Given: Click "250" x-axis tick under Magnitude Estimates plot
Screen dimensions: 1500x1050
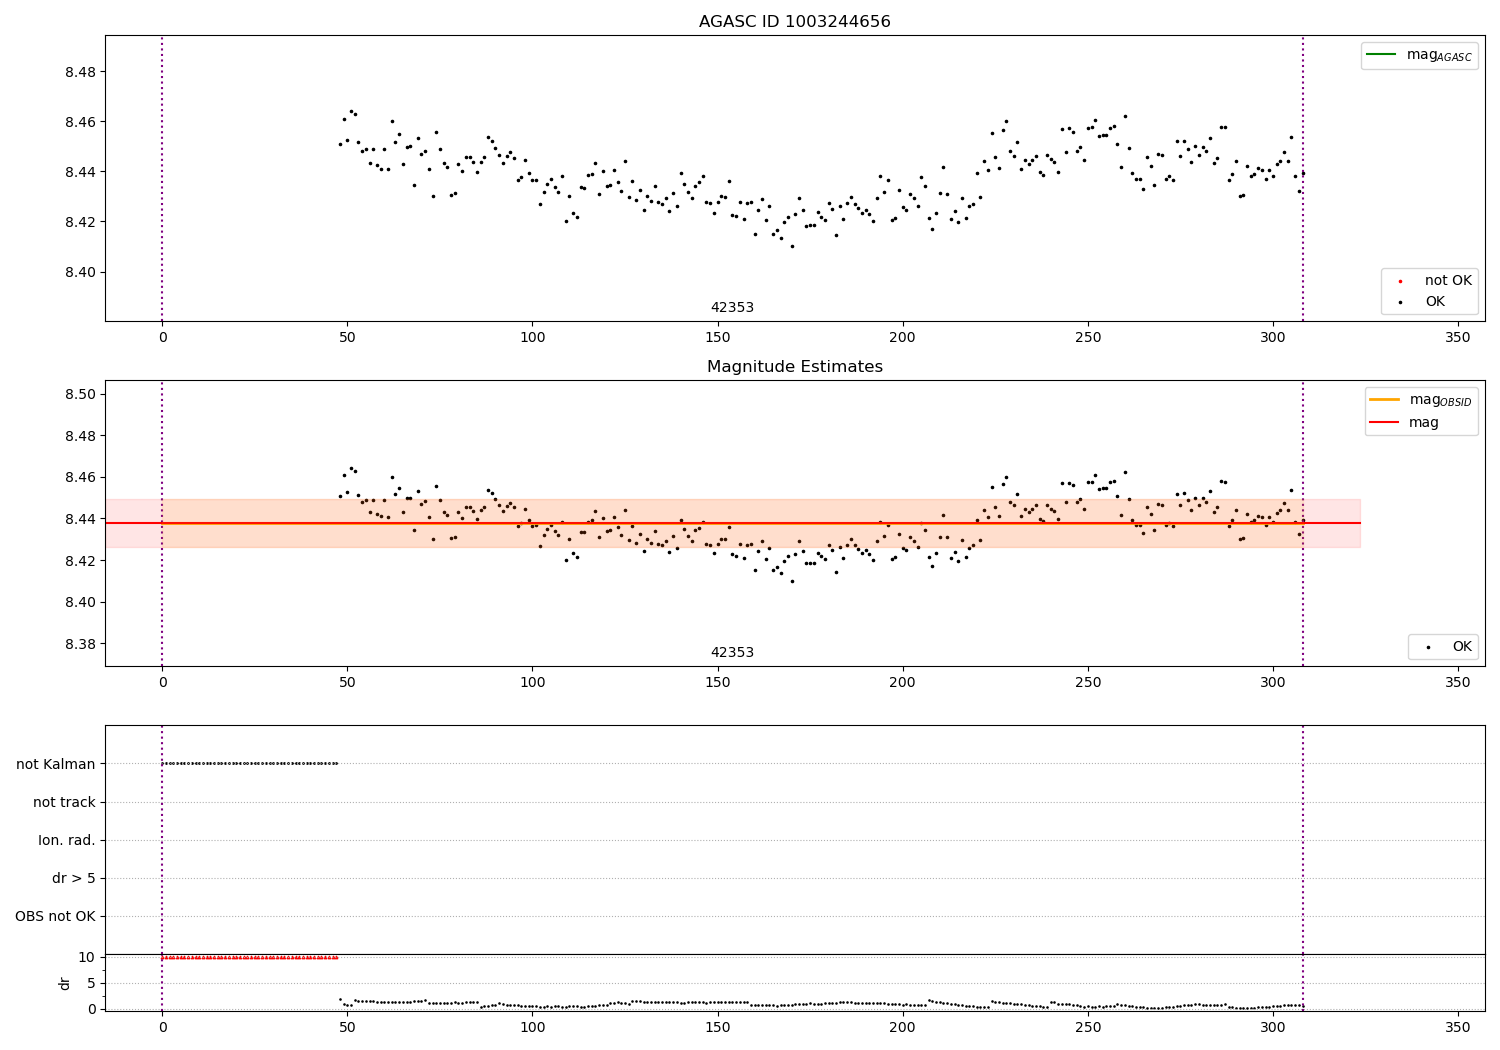Looking at the screenshot, I should point(1088,682).
